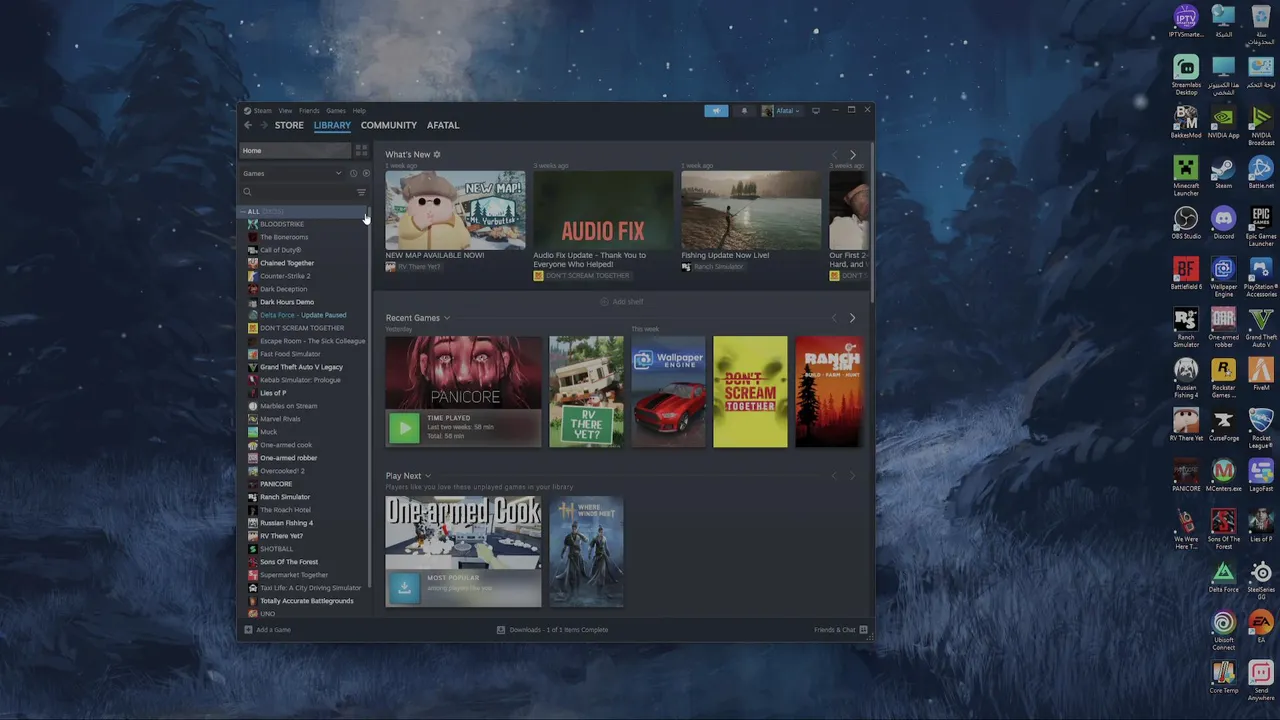
Task: Open the AFATAL profile tab
Action: click(443, 125)
